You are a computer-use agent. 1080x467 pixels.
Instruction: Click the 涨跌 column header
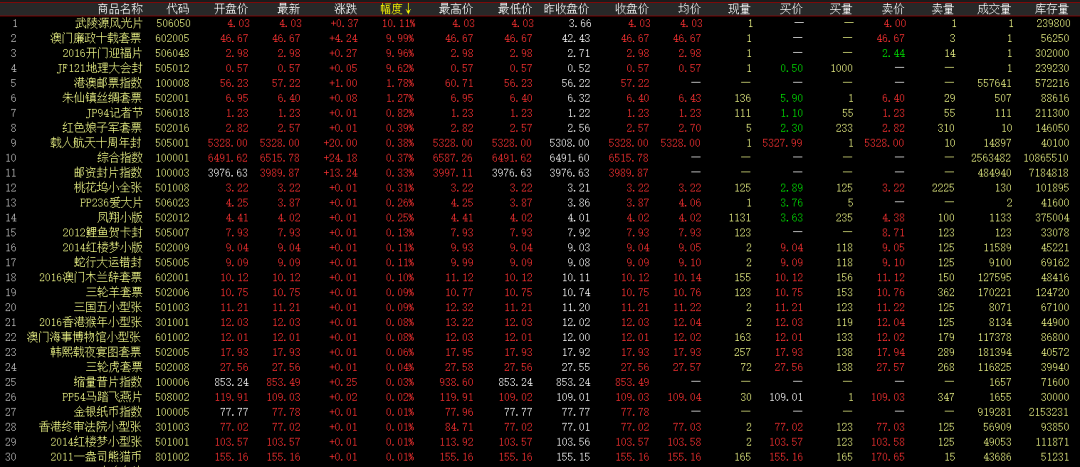pyautogui.click(x=346, y=9)
